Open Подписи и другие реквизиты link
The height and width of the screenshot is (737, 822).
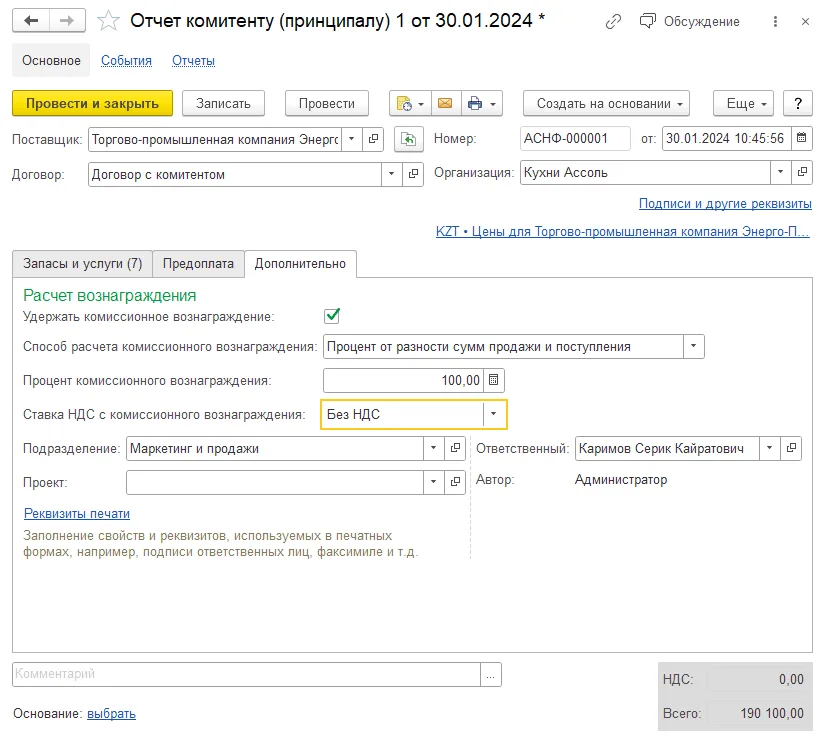(x=725, y=204)
